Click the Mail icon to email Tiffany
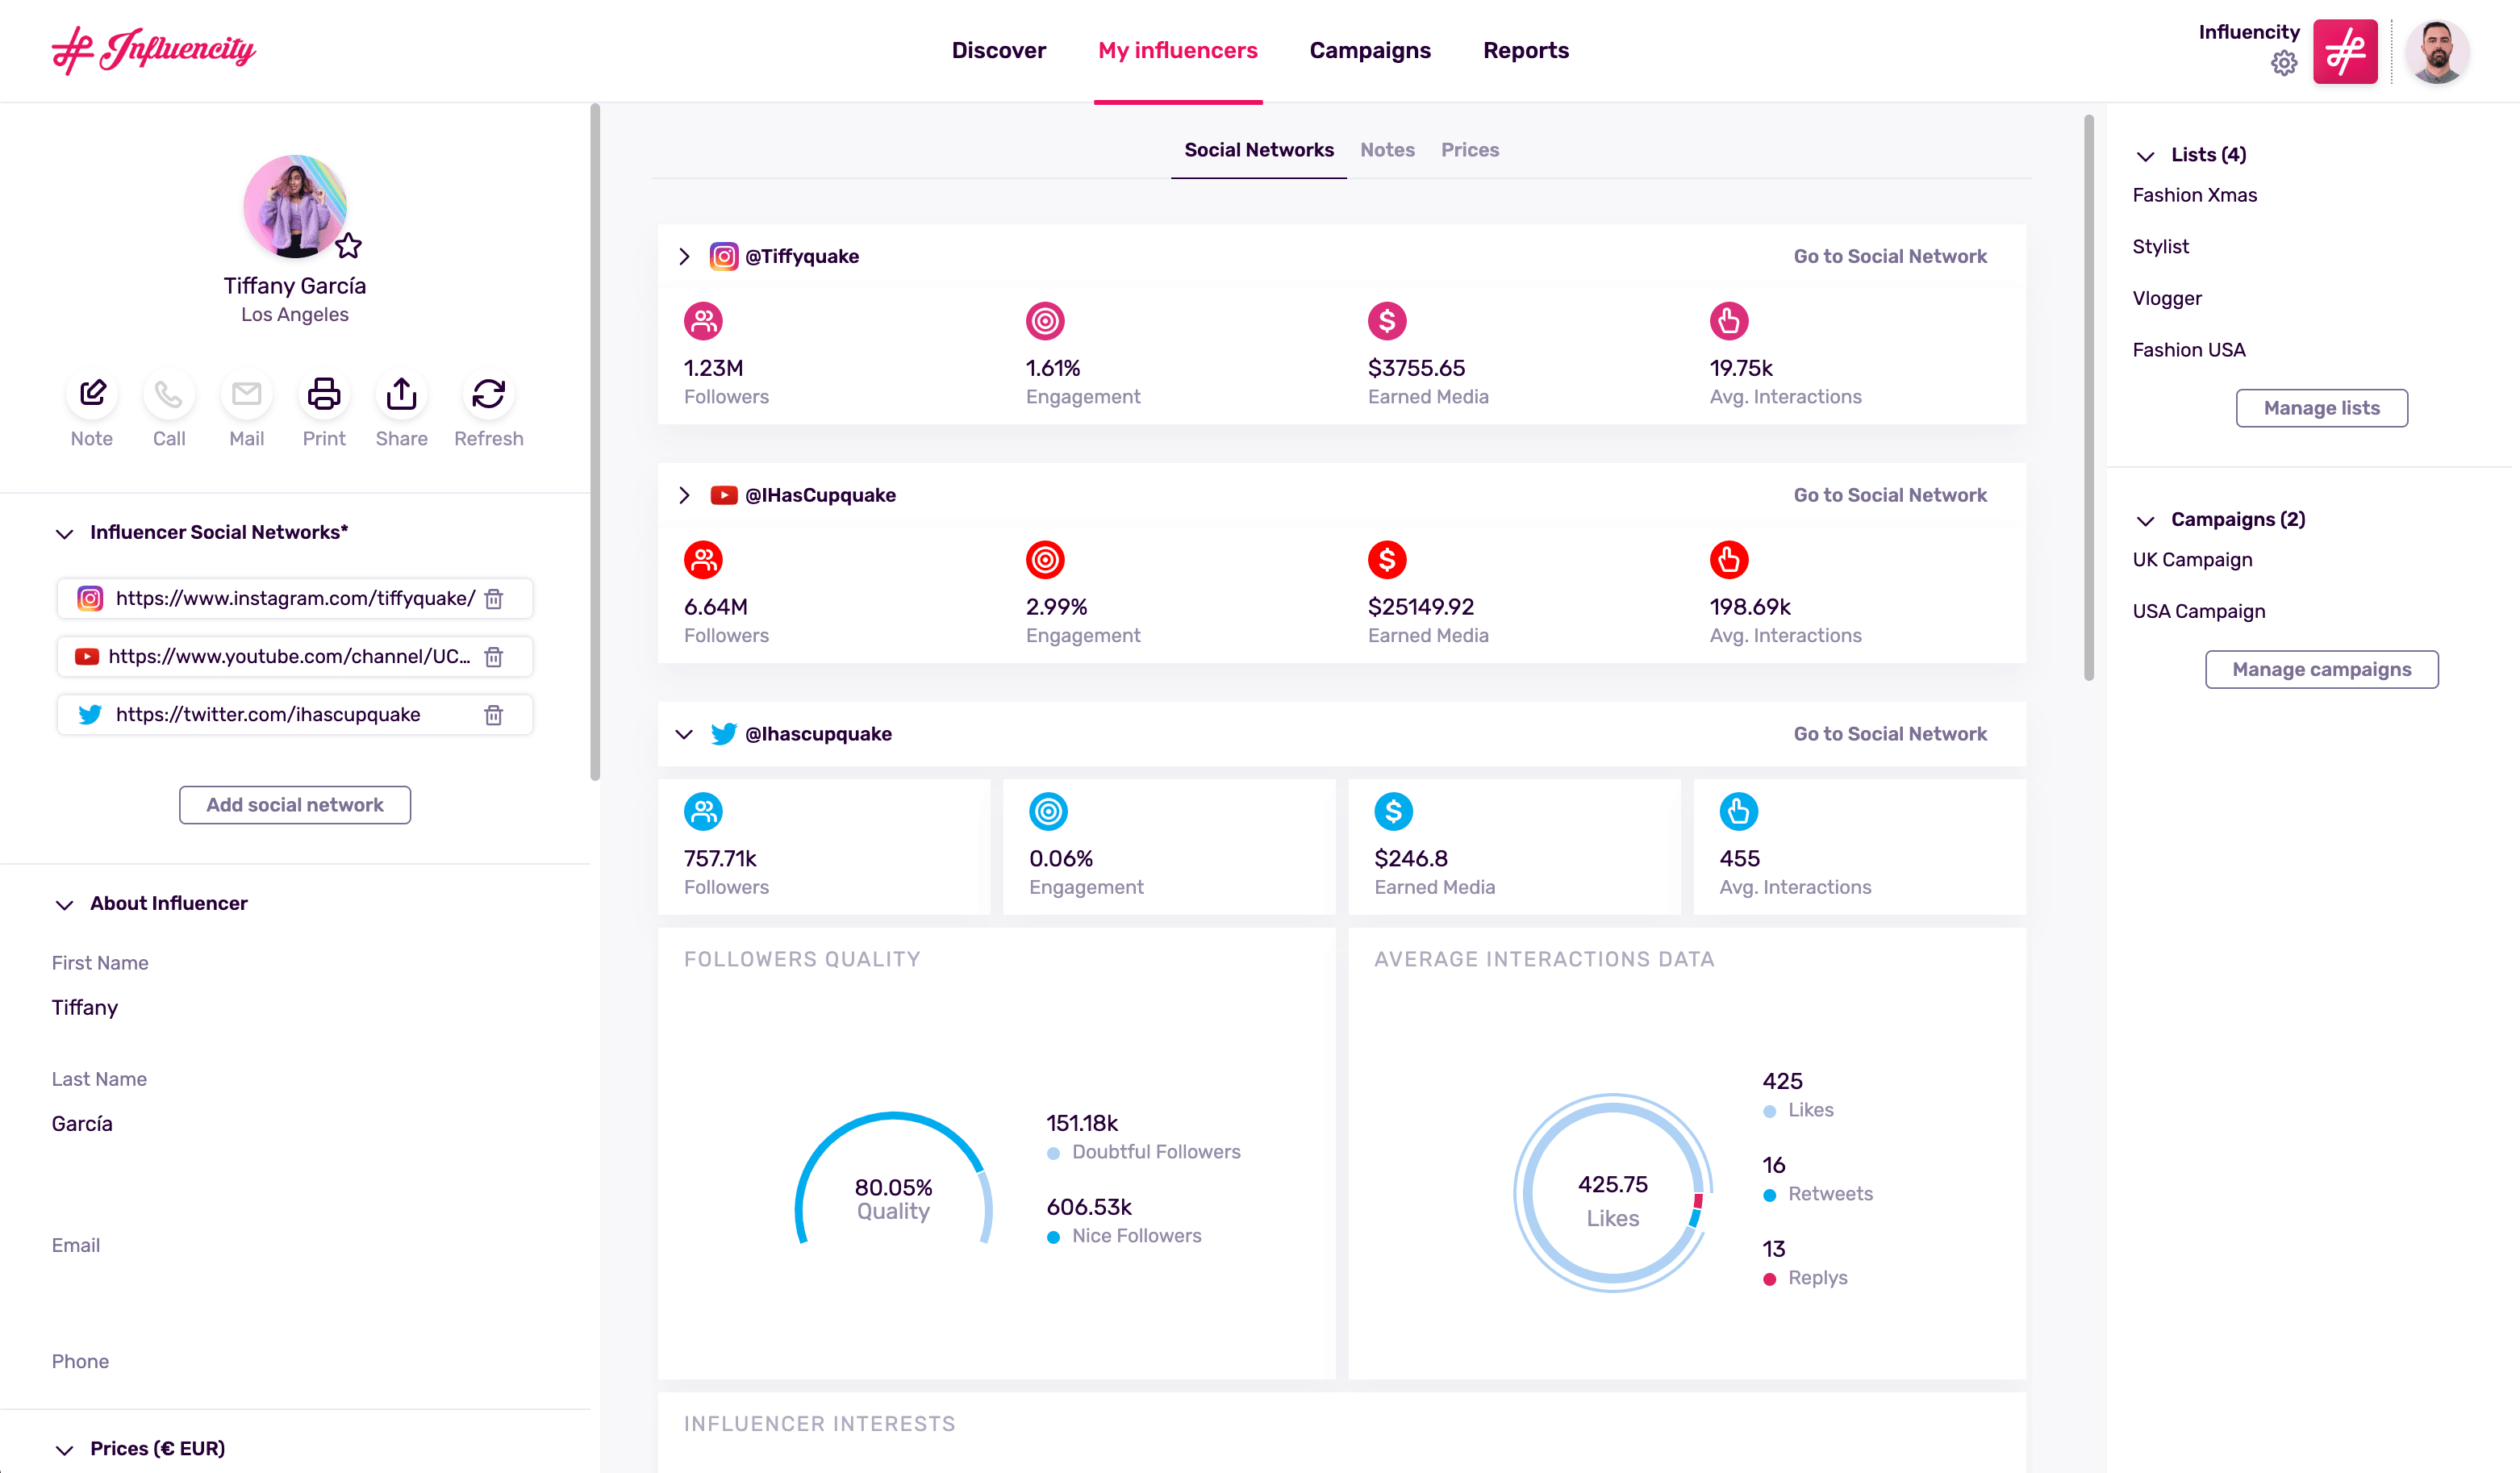 tap(246, 394)
